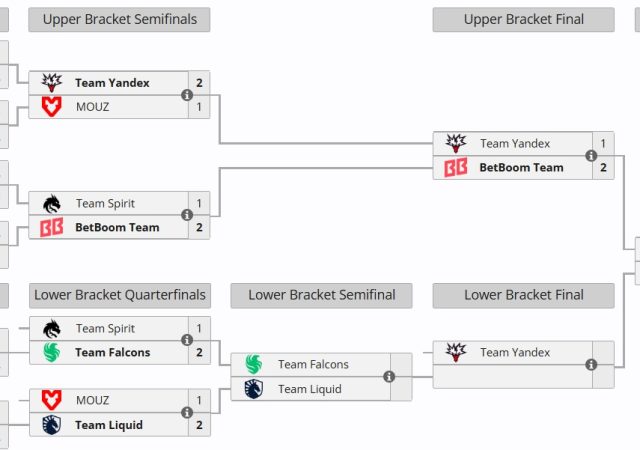This screenshot has width=640, height=450.
Task: Open match info for Upper Bracket Final
Action: [591, 156]
